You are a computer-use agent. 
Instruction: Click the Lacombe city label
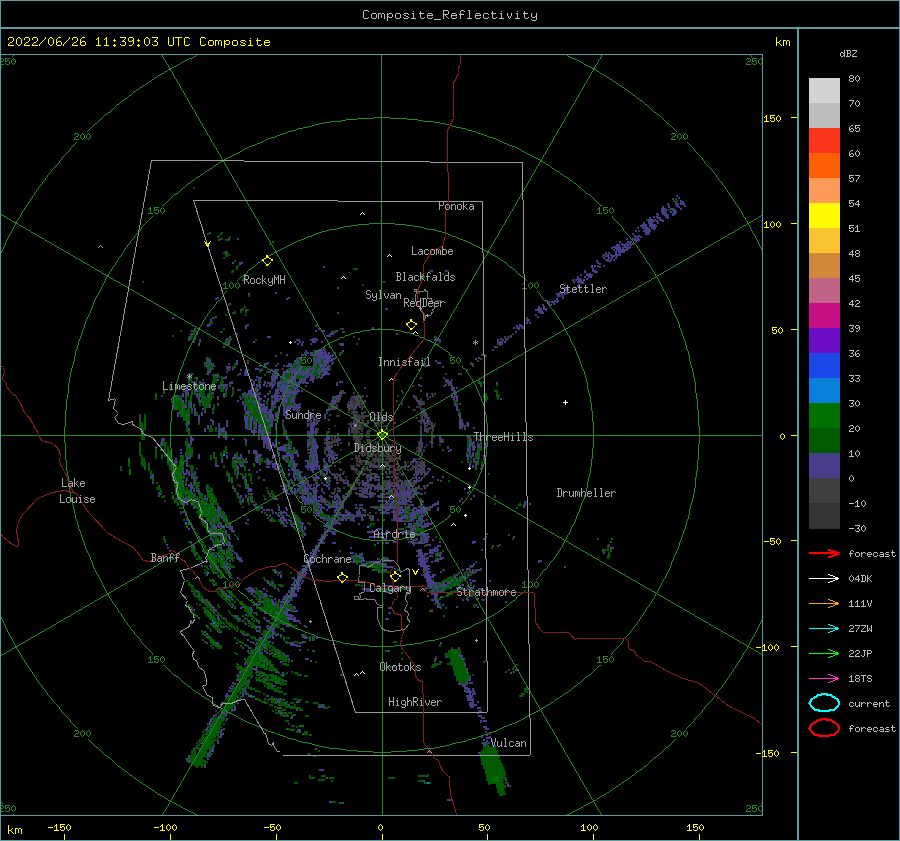tap(432, 251)
